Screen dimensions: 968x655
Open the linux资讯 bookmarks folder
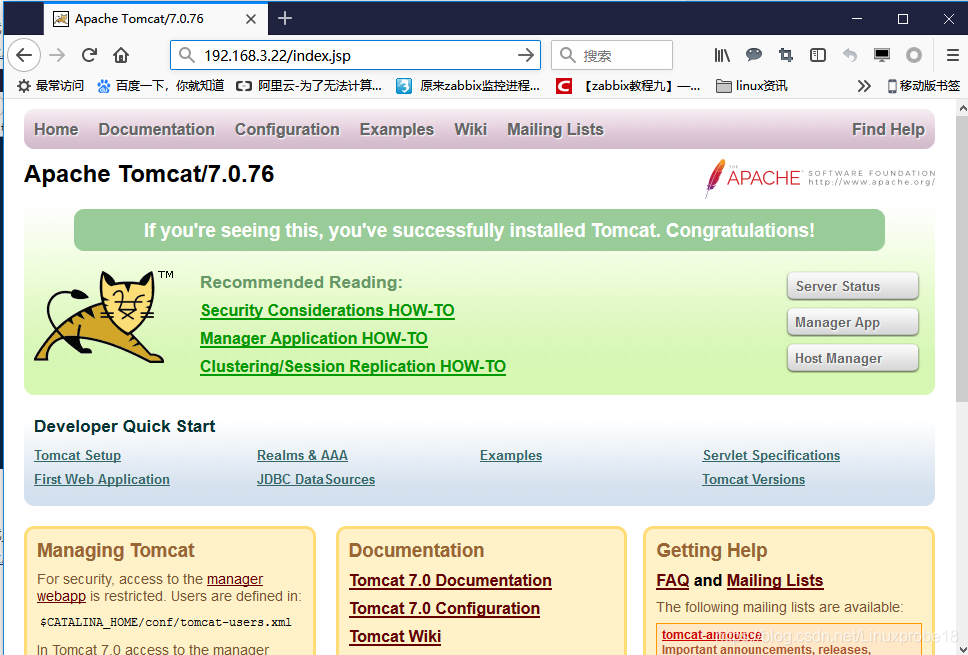click(752, 86)
